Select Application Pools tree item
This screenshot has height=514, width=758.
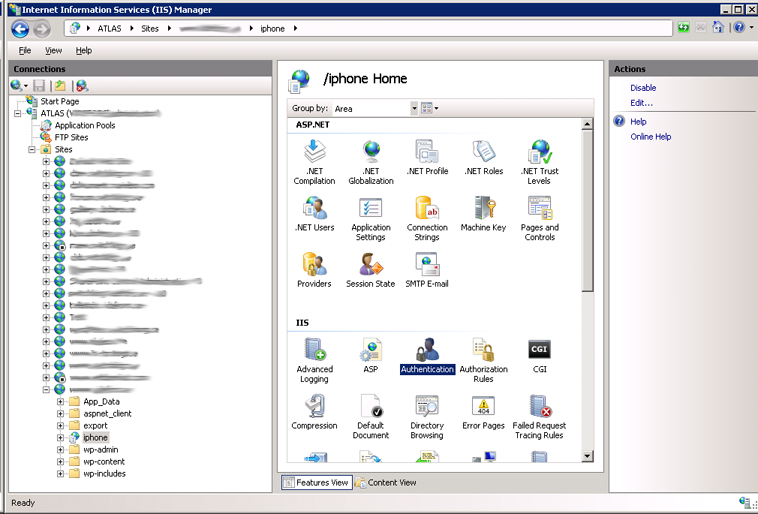(x=85, y=125)
